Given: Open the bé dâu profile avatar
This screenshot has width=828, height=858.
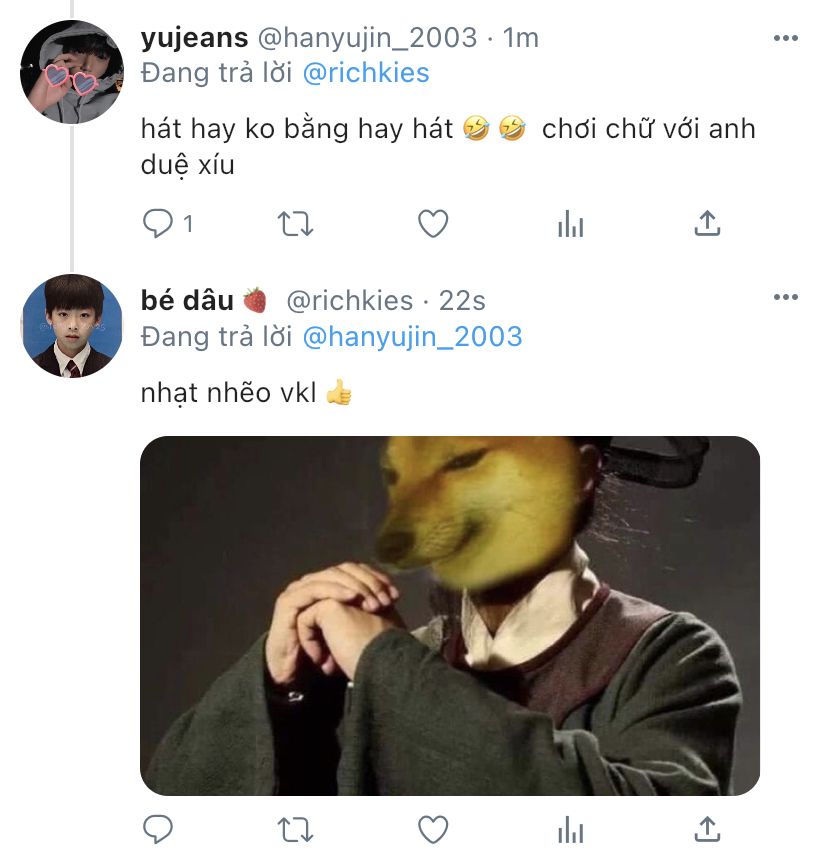Looking at the screenshot, I should 72,326.
